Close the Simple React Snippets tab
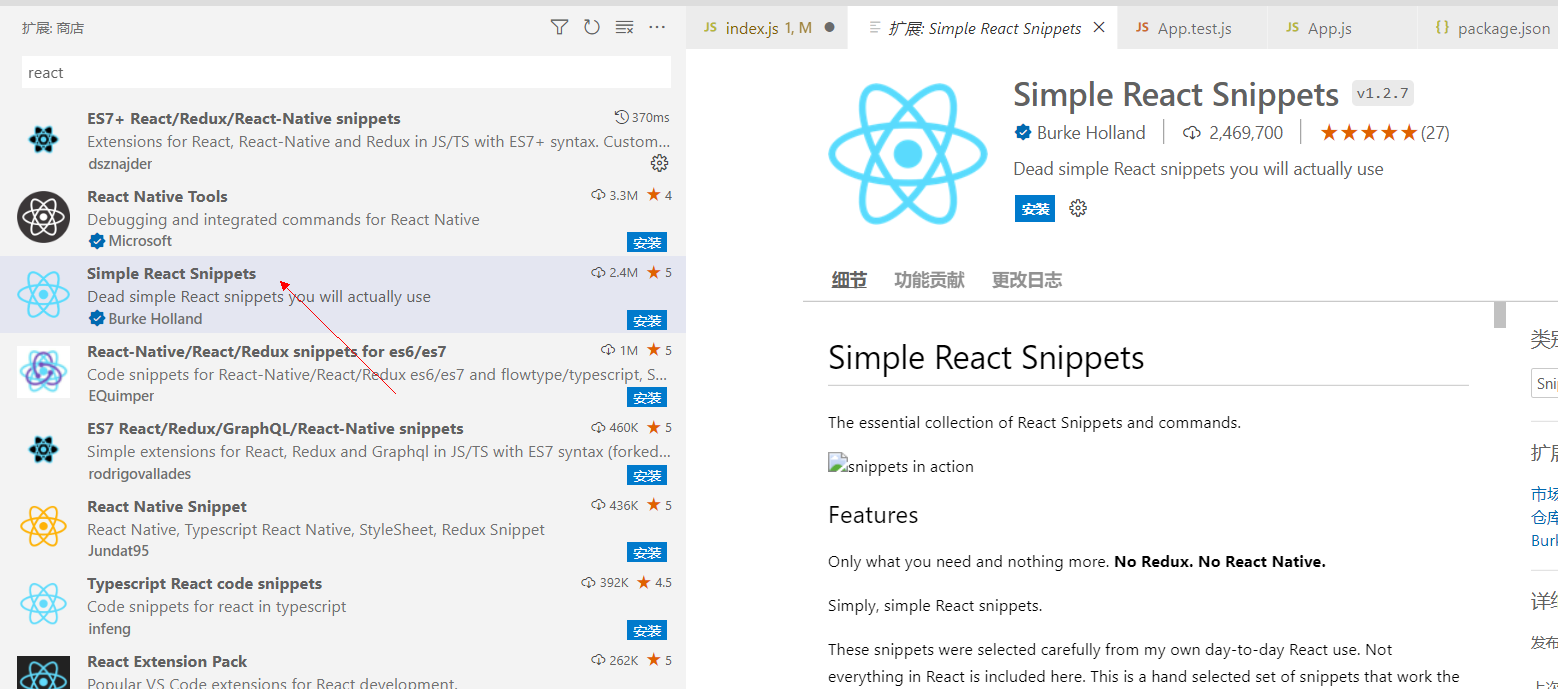Viewport: 1558px width, 689px height. click(1099, 28)
